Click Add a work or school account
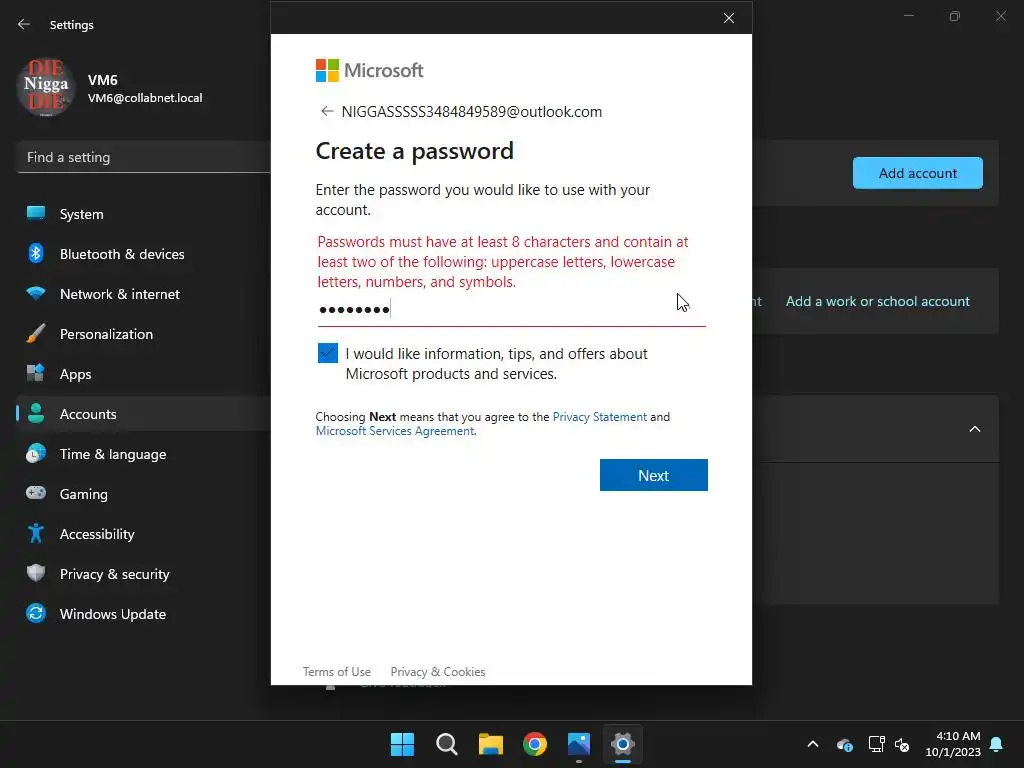The image size is (1024, 768). 878,301
